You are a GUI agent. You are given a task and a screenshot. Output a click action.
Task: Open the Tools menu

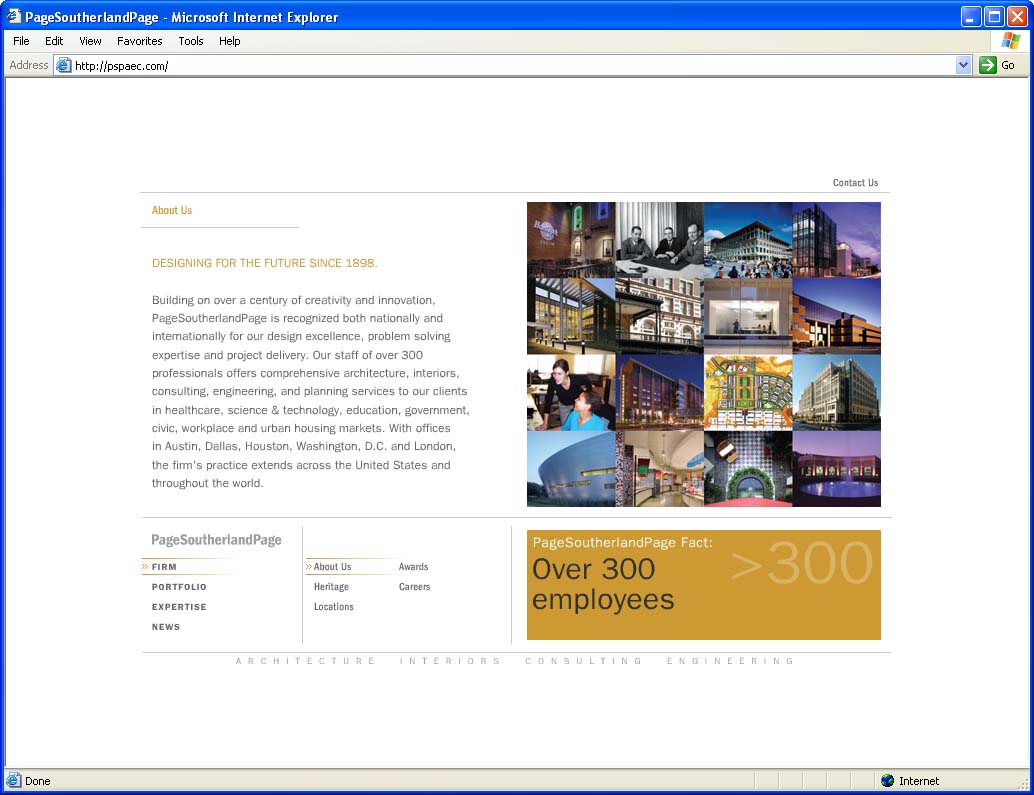click(x=190, y=41)
